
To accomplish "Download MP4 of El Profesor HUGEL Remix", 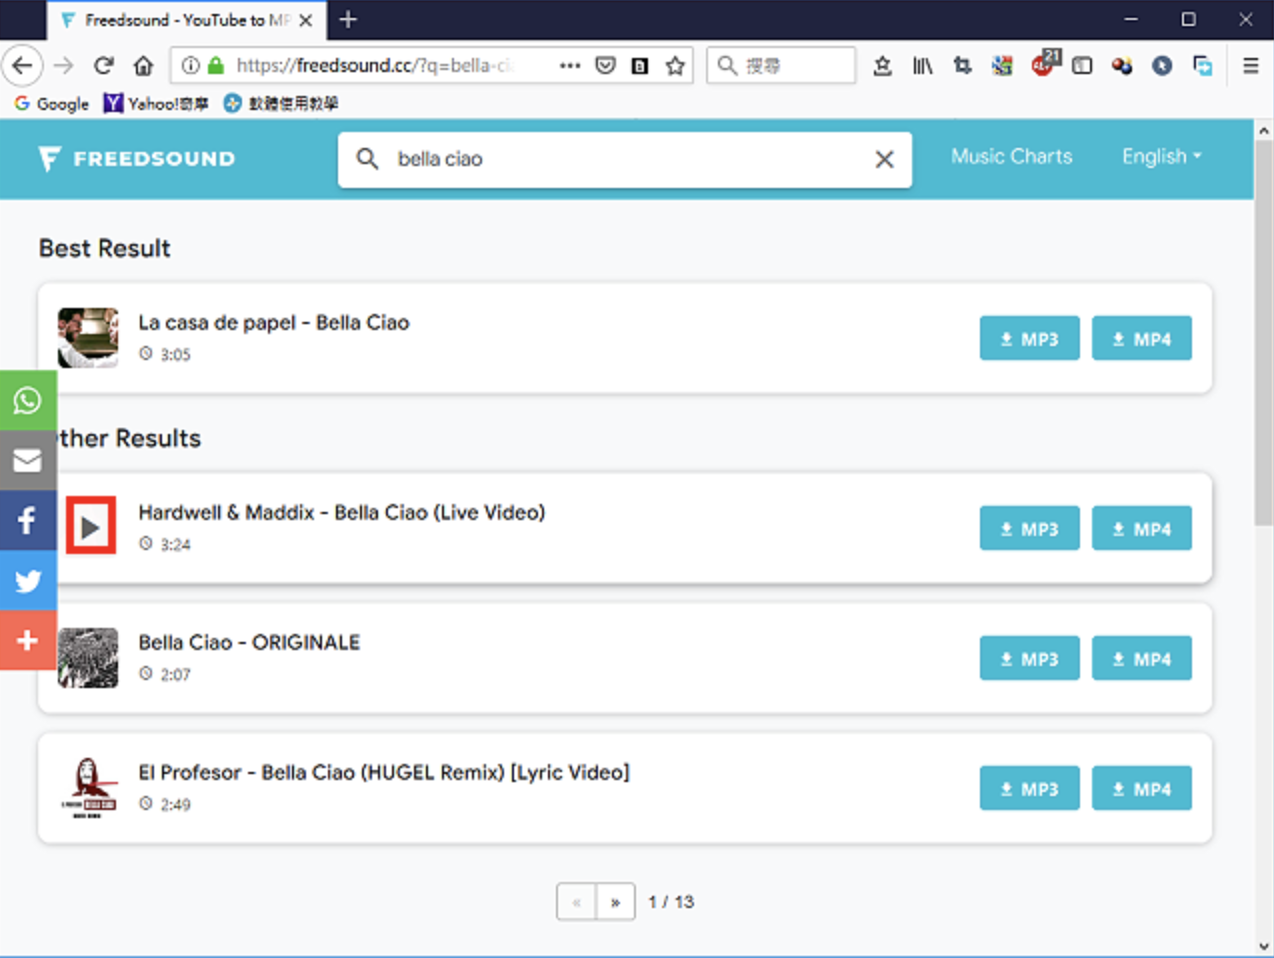I will (x=1141, y=789).
